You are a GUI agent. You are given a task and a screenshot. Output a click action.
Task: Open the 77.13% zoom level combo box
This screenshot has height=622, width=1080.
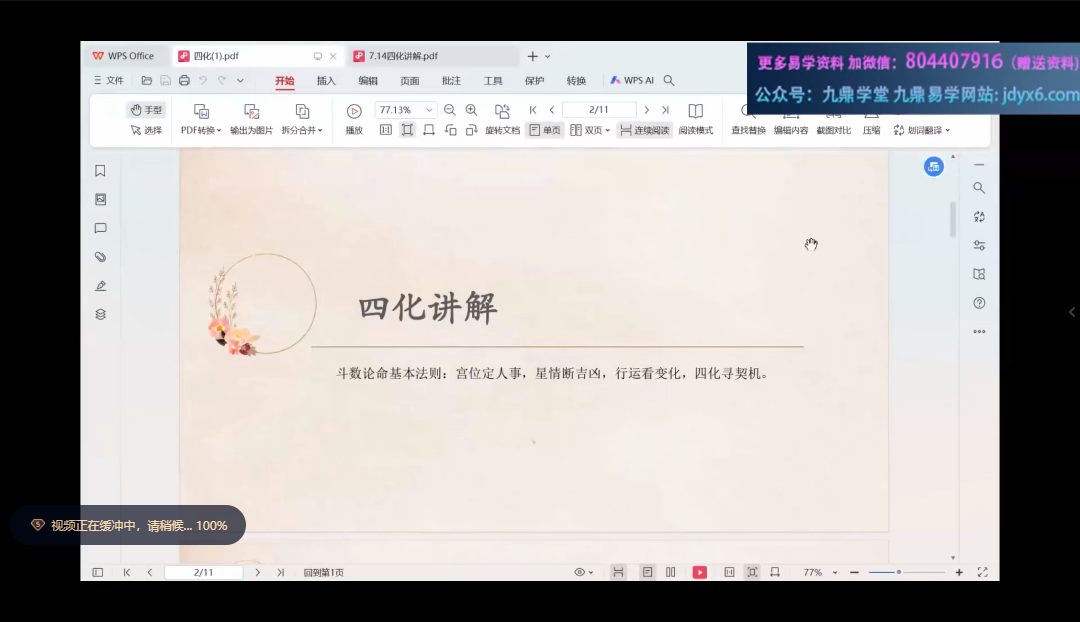pos(405,110)
